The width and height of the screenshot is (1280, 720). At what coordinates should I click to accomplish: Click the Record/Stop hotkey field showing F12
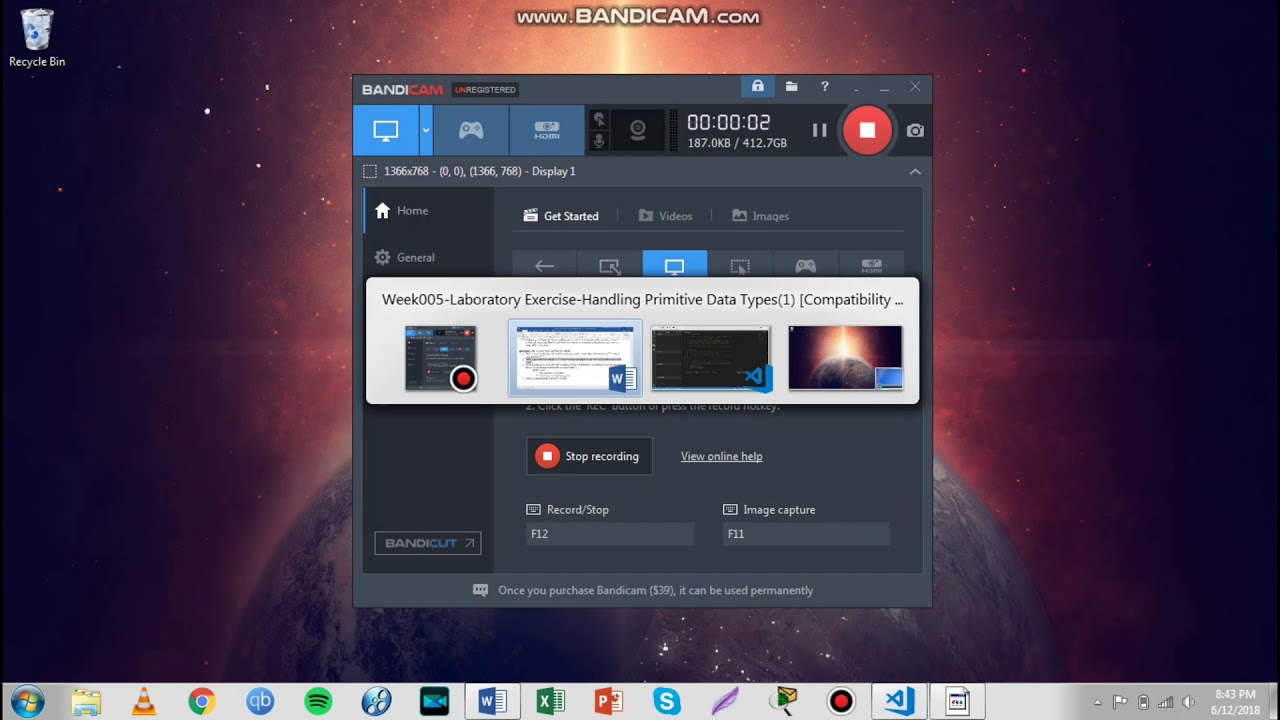[x=610, y=534]
